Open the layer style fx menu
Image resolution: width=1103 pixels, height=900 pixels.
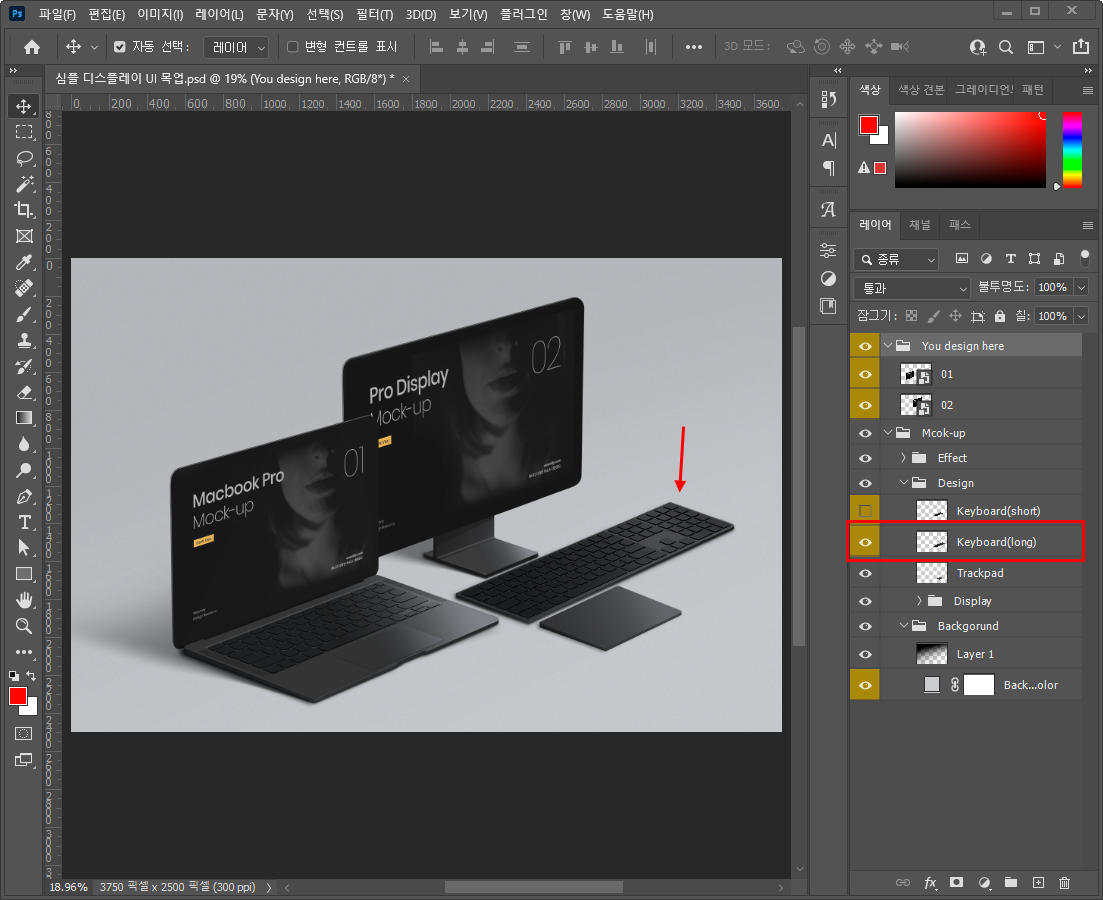[930, 882]
